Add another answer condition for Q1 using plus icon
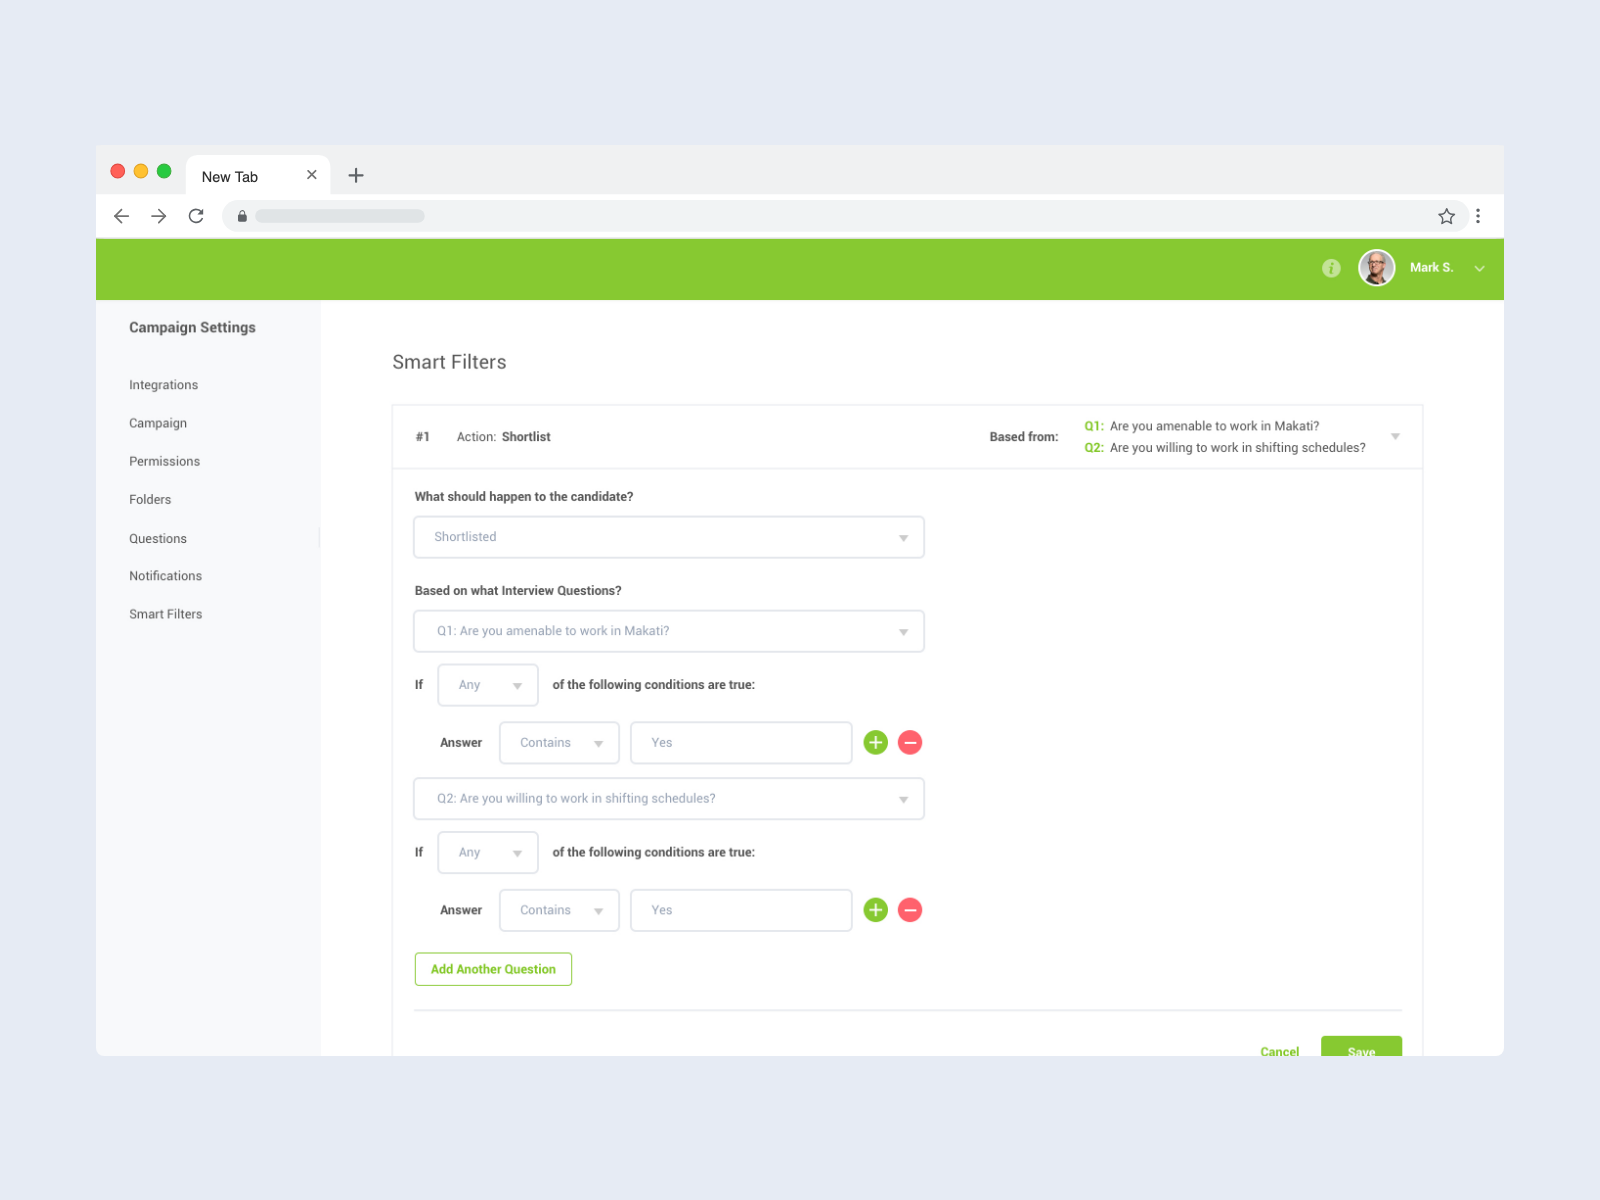The height and width of the screenshot is (1200, 1600). (x=875, y=742)
